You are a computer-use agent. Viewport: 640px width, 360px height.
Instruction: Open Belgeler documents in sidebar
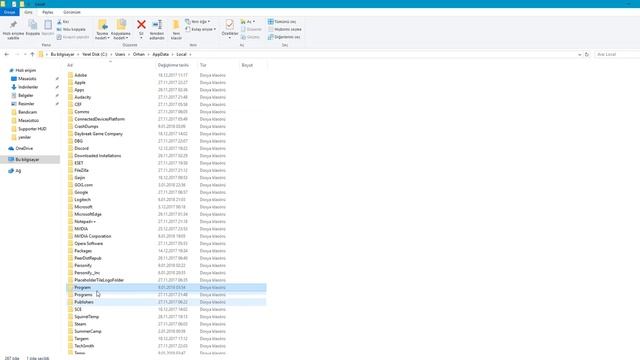[x=25, y=96]
